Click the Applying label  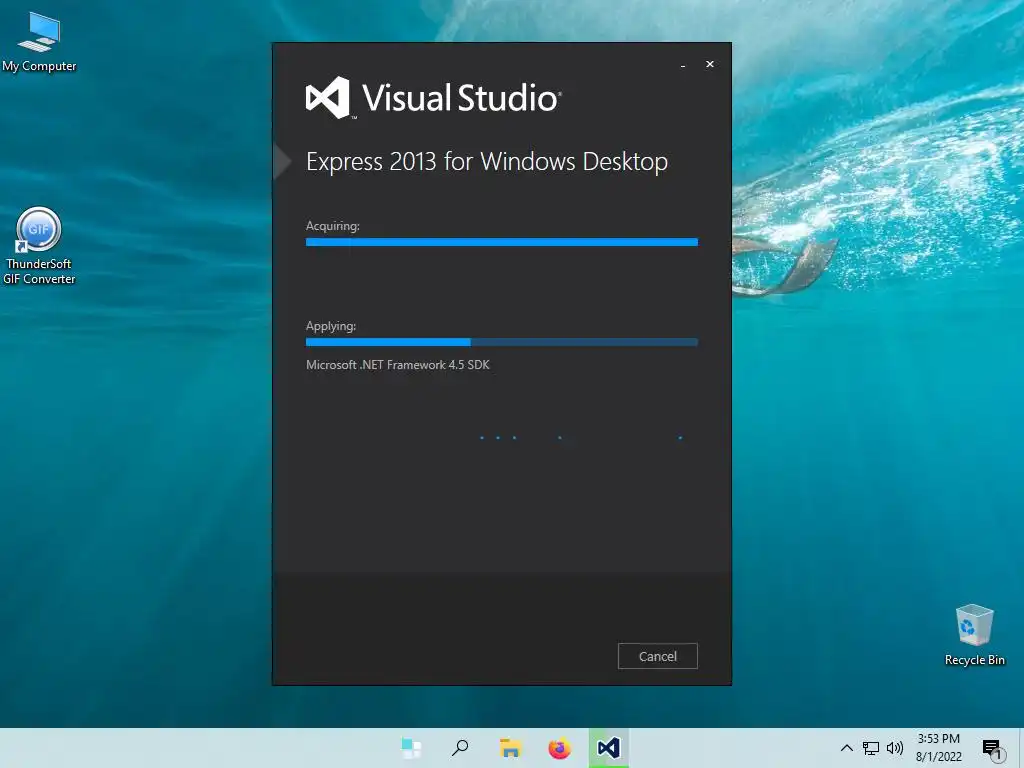[331, 326]
